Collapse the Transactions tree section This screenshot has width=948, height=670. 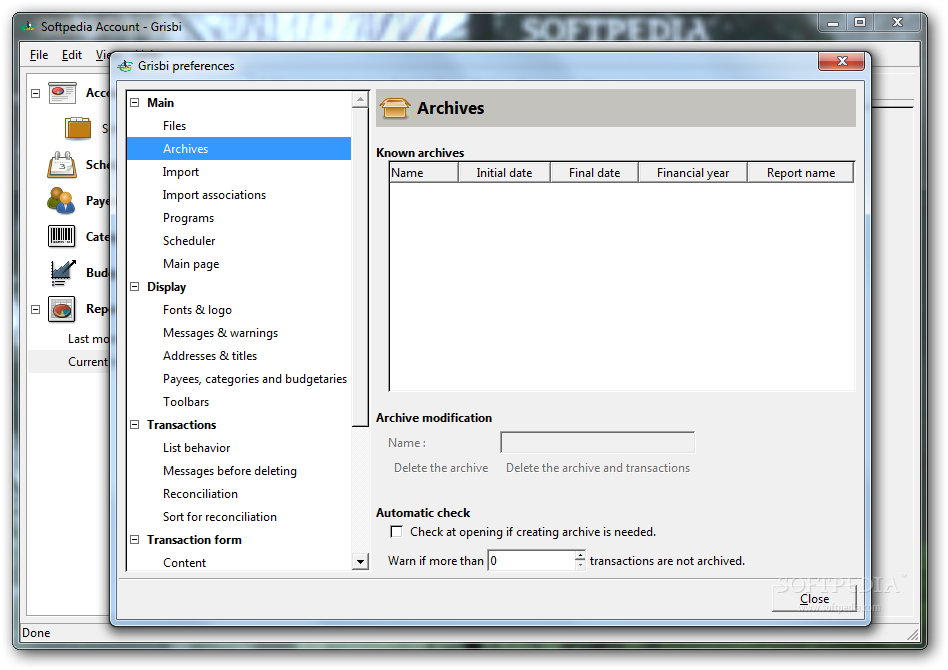(x=135, y=424)
